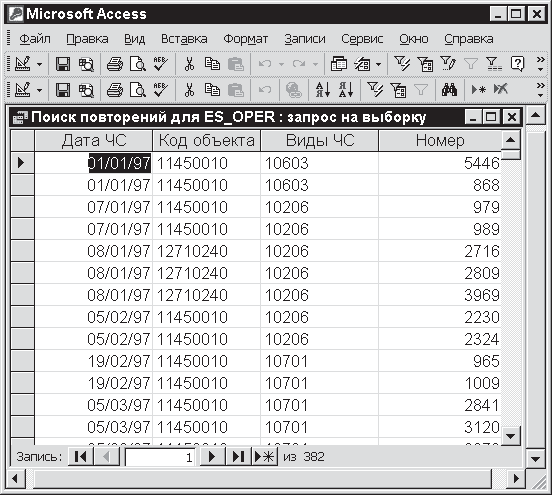Go to the last record button
This screenshot has width=552, height=495.
click(x=238, y=457)
